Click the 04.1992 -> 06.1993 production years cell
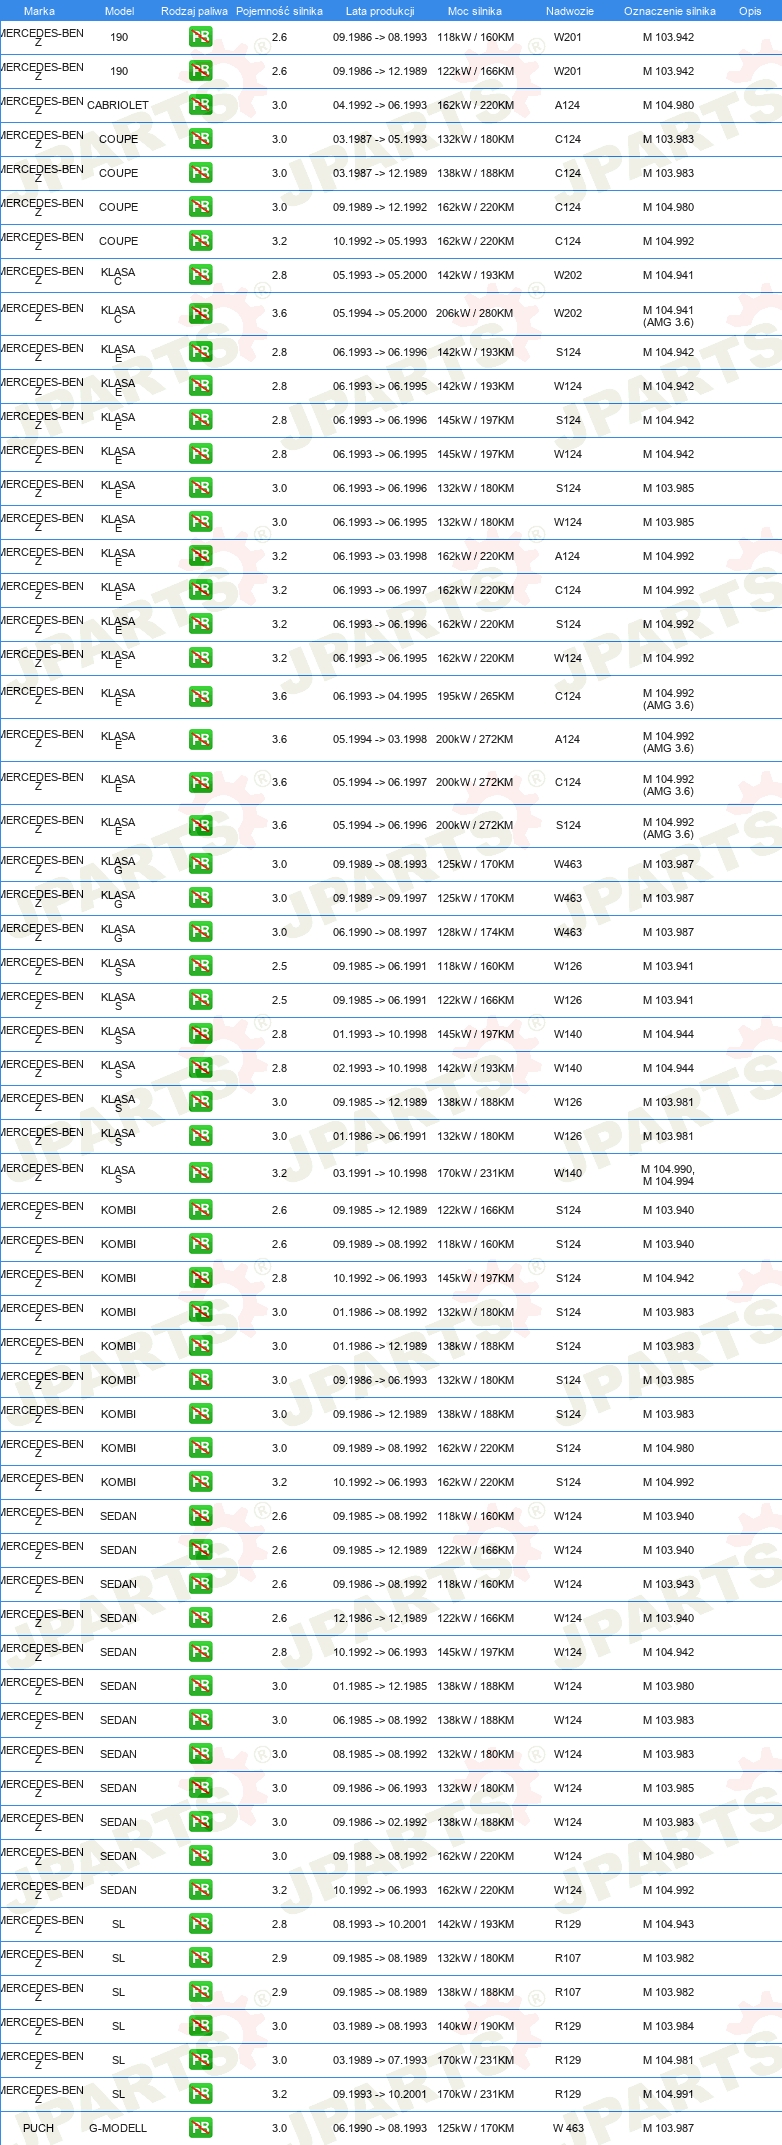 380,105
